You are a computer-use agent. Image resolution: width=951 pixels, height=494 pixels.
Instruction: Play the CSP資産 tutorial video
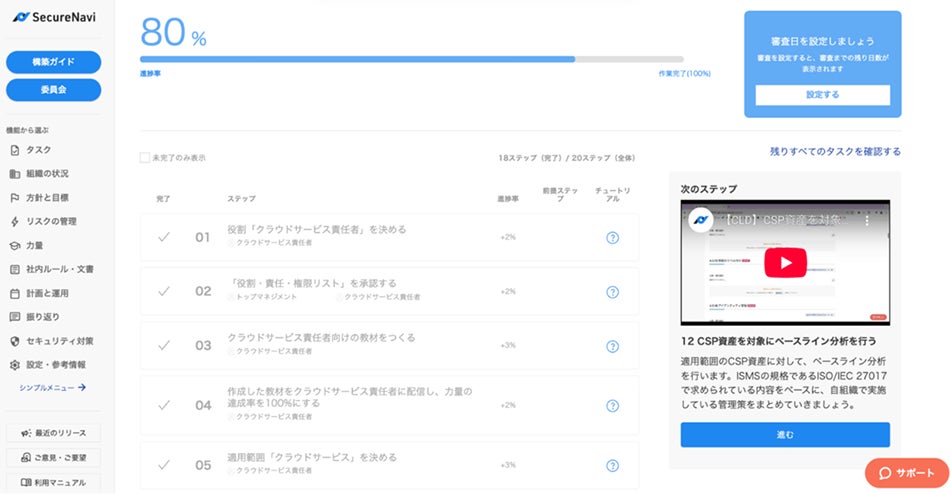pyautogui.click(x=785, y=262)
